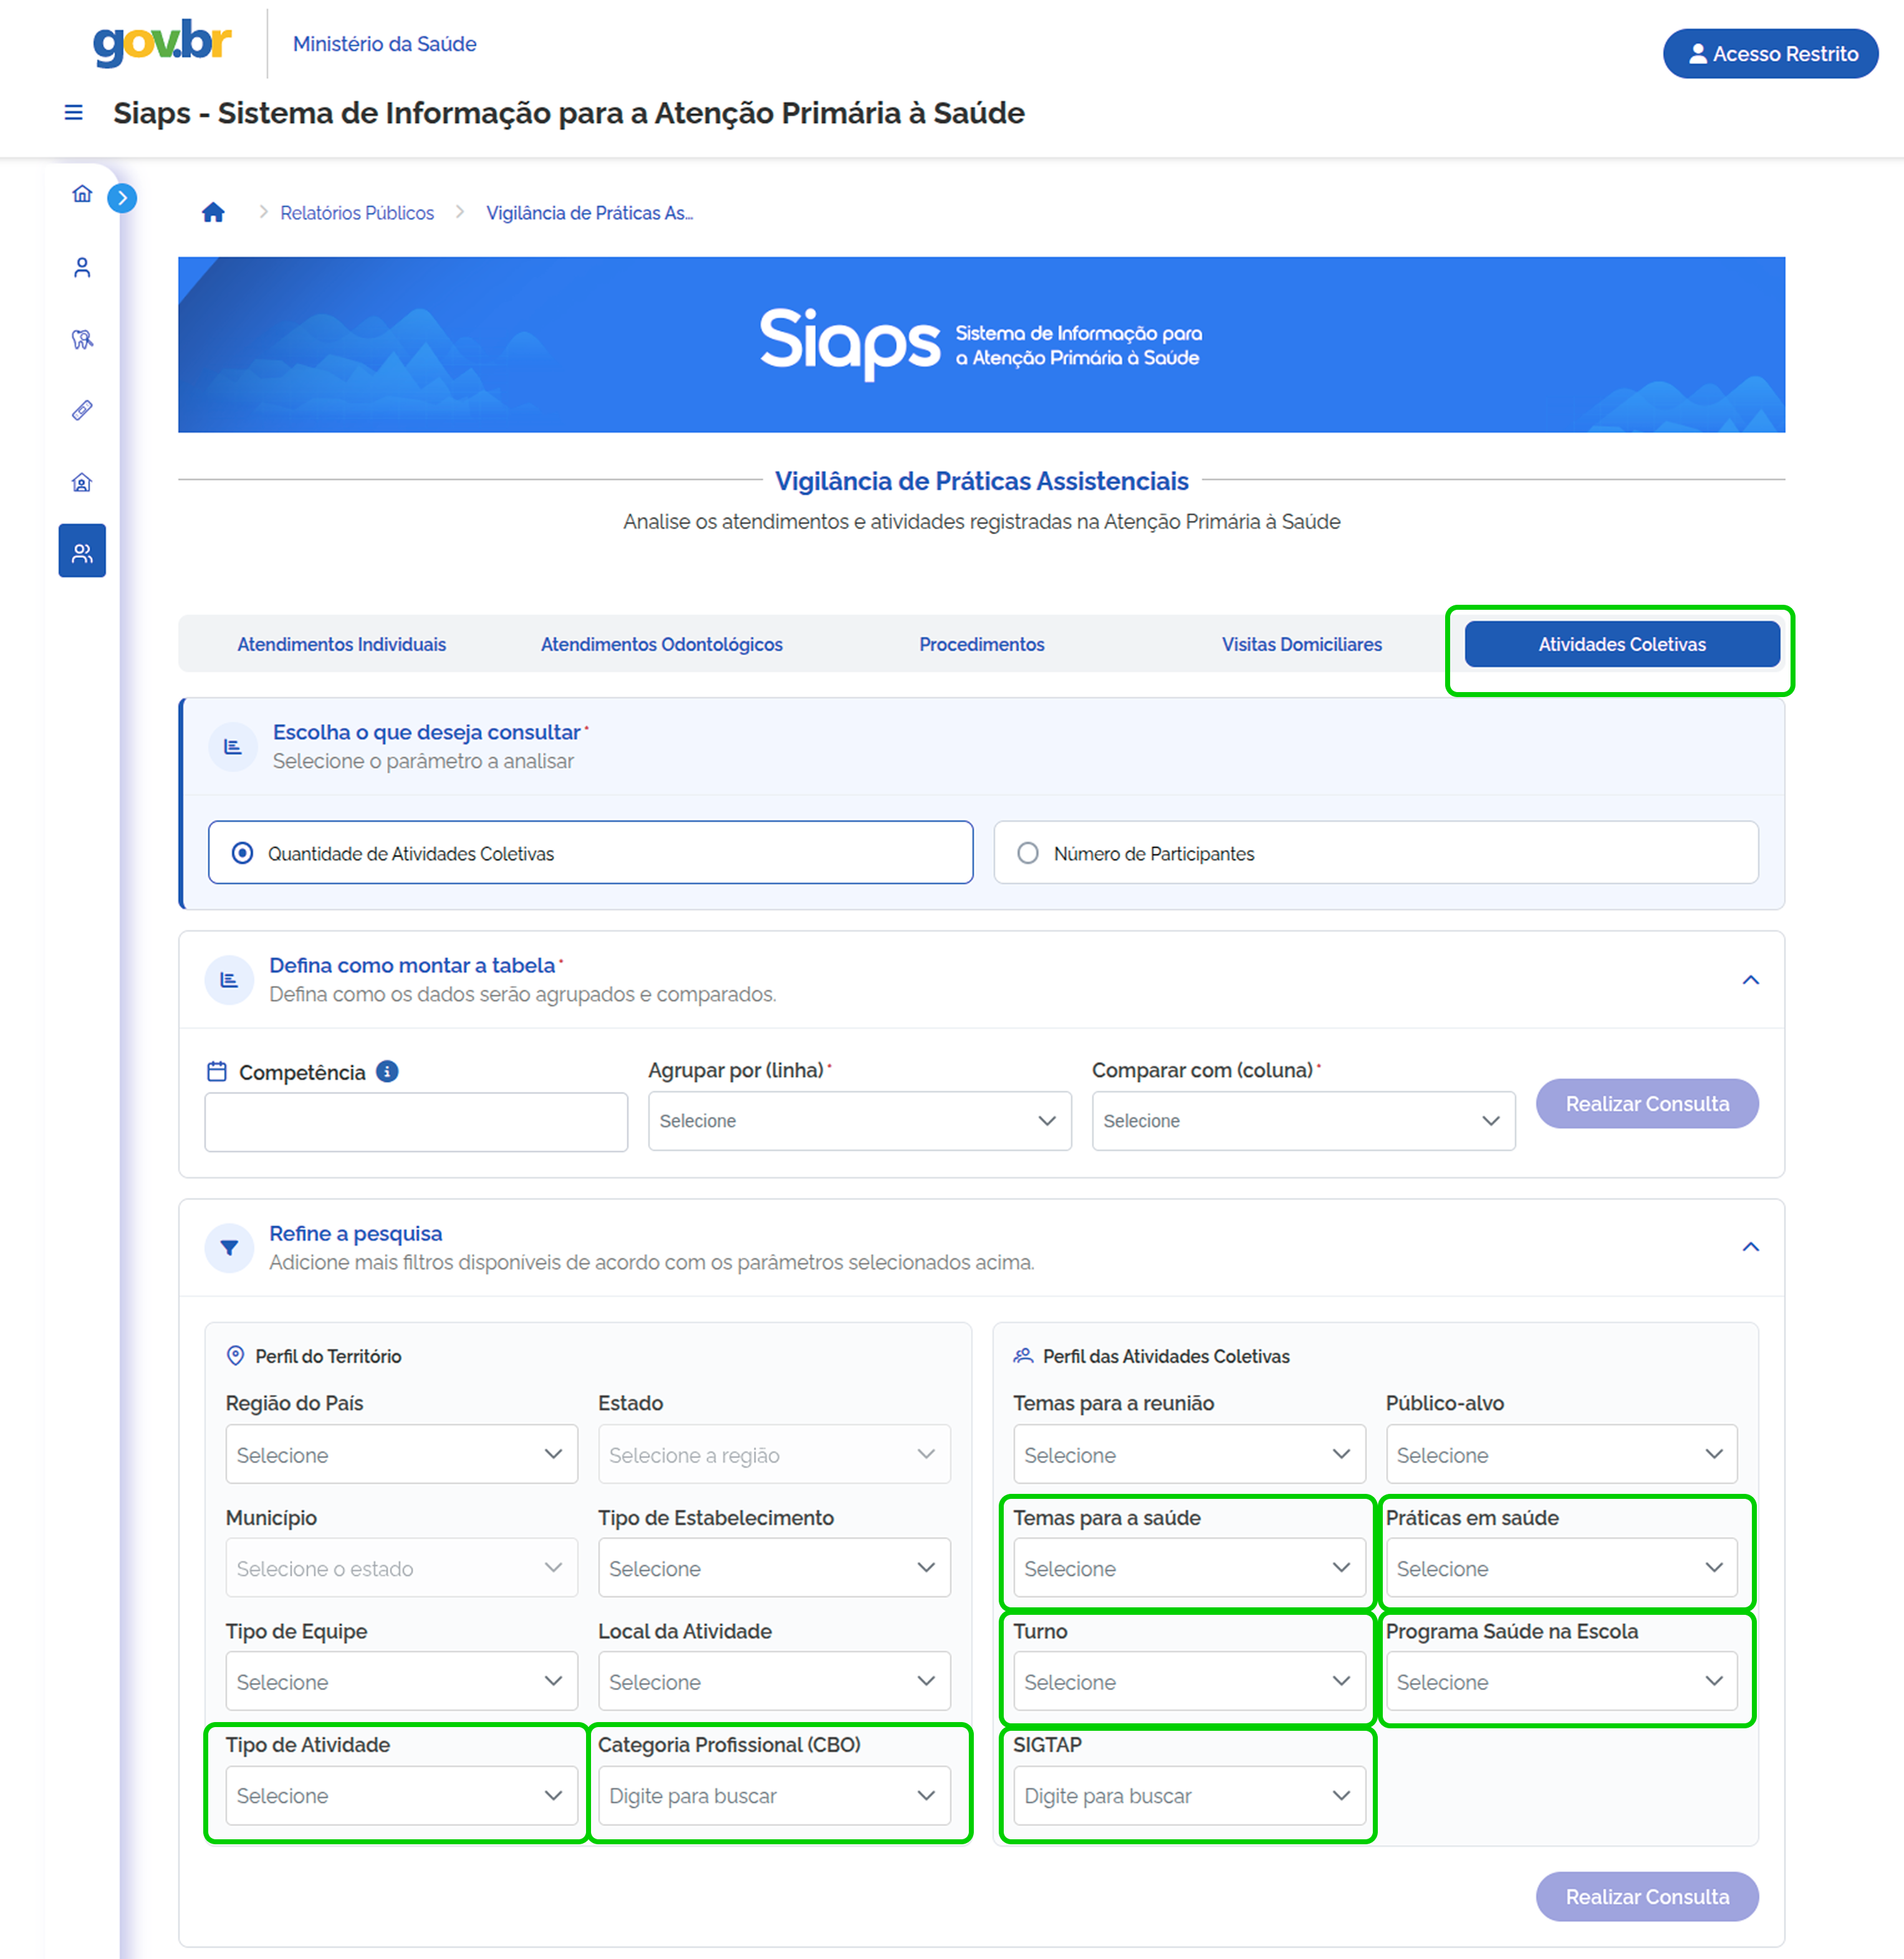
Task: Open the bandage icon in sidebar
Action: 82,411
